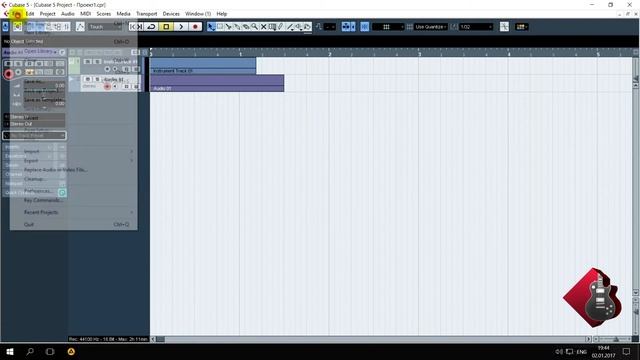
Task: Select the Play speaker tool
Action: coord(299,27)
